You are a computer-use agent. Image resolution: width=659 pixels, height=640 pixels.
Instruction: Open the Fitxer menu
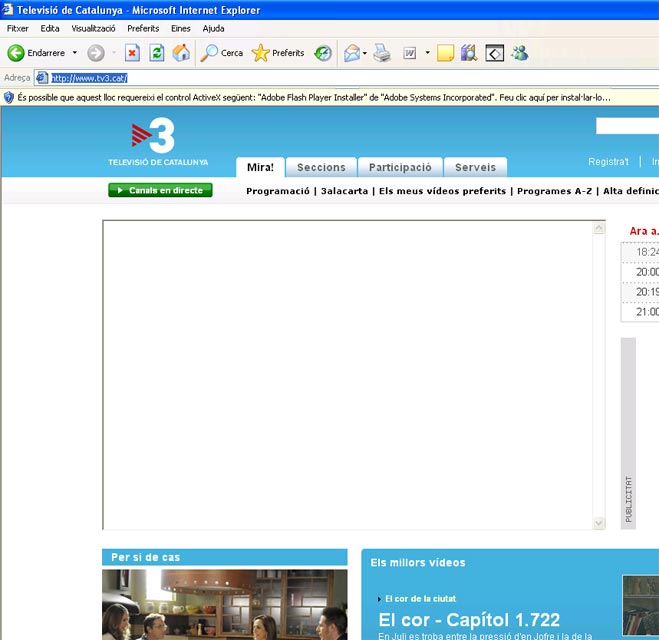18,29
